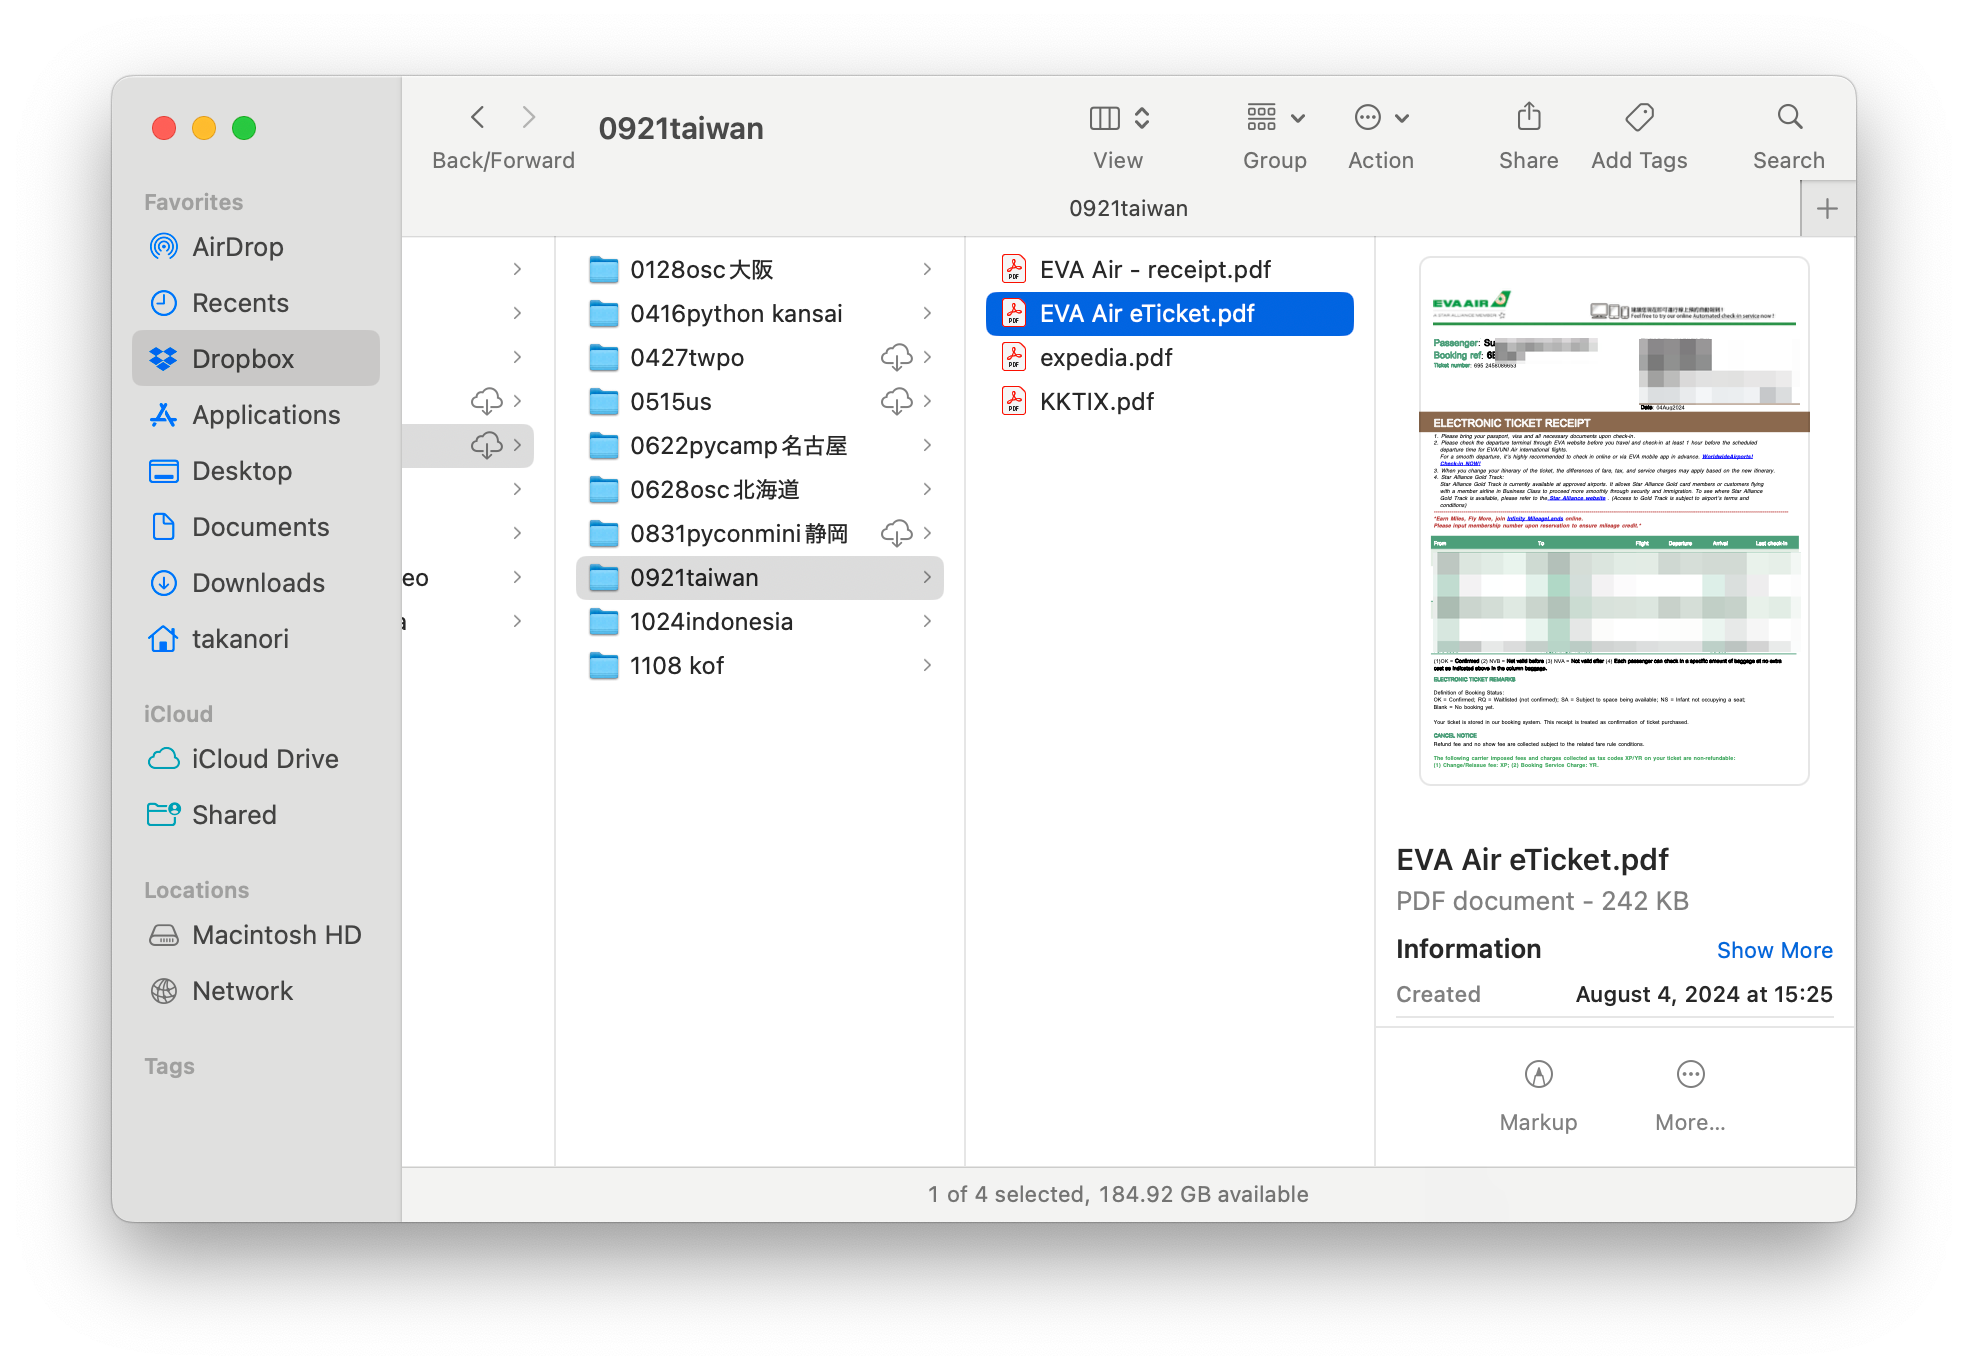Click the Share toolbar icon

1528,118
